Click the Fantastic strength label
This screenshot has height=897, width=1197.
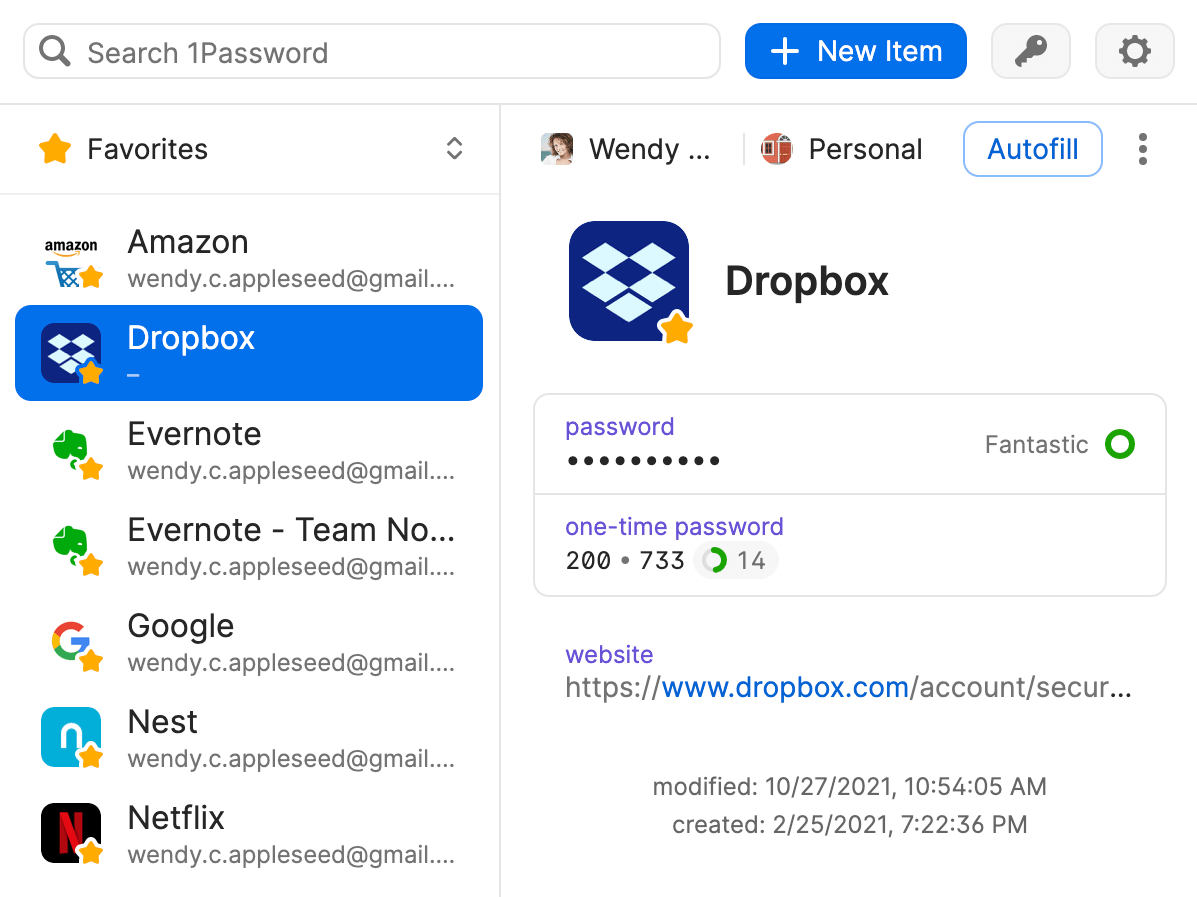pos(1036,444)
